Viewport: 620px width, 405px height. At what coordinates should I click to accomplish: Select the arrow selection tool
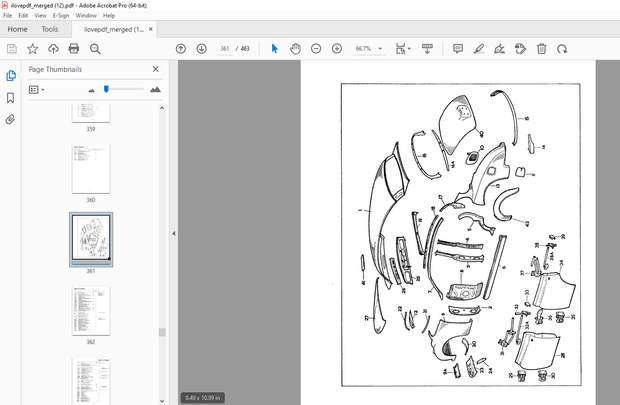coord(275,49)
